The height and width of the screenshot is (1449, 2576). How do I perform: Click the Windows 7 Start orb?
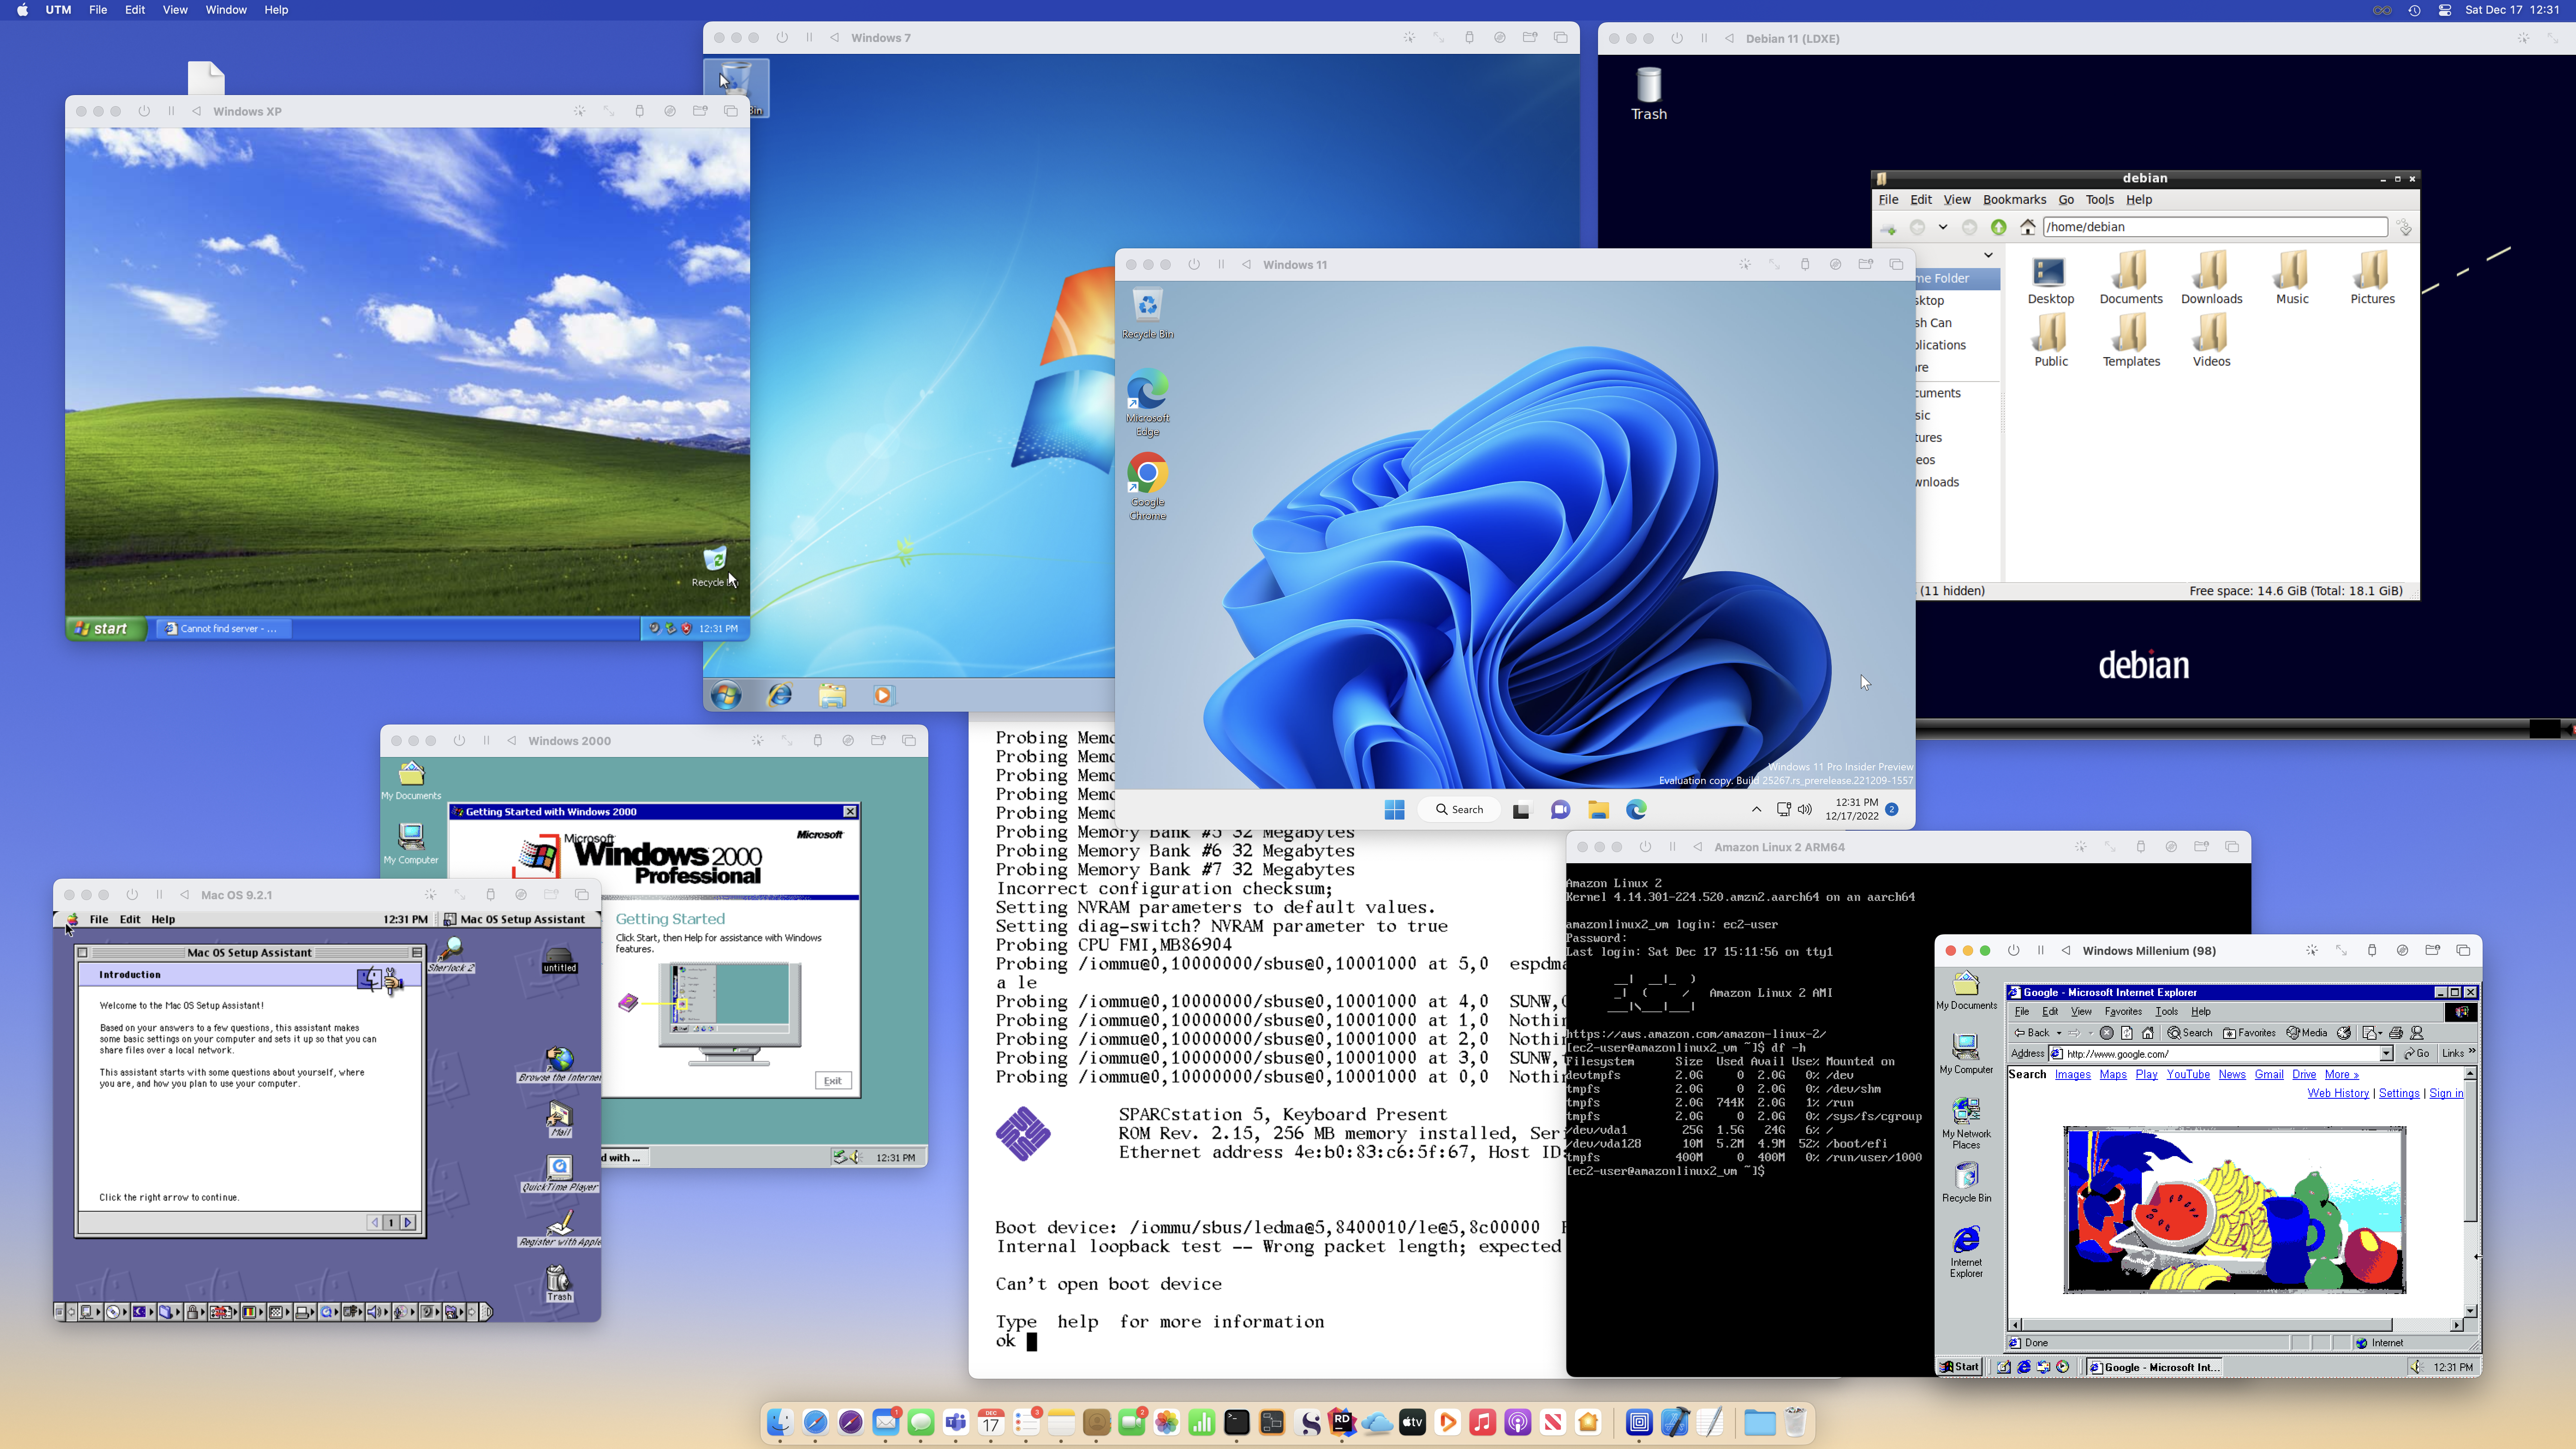point(727,695)
